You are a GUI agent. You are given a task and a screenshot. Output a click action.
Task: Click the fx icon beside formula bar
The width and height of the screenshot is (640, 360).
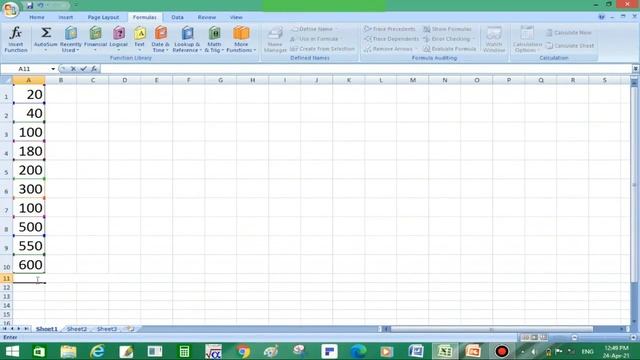[x=94, y=69]
